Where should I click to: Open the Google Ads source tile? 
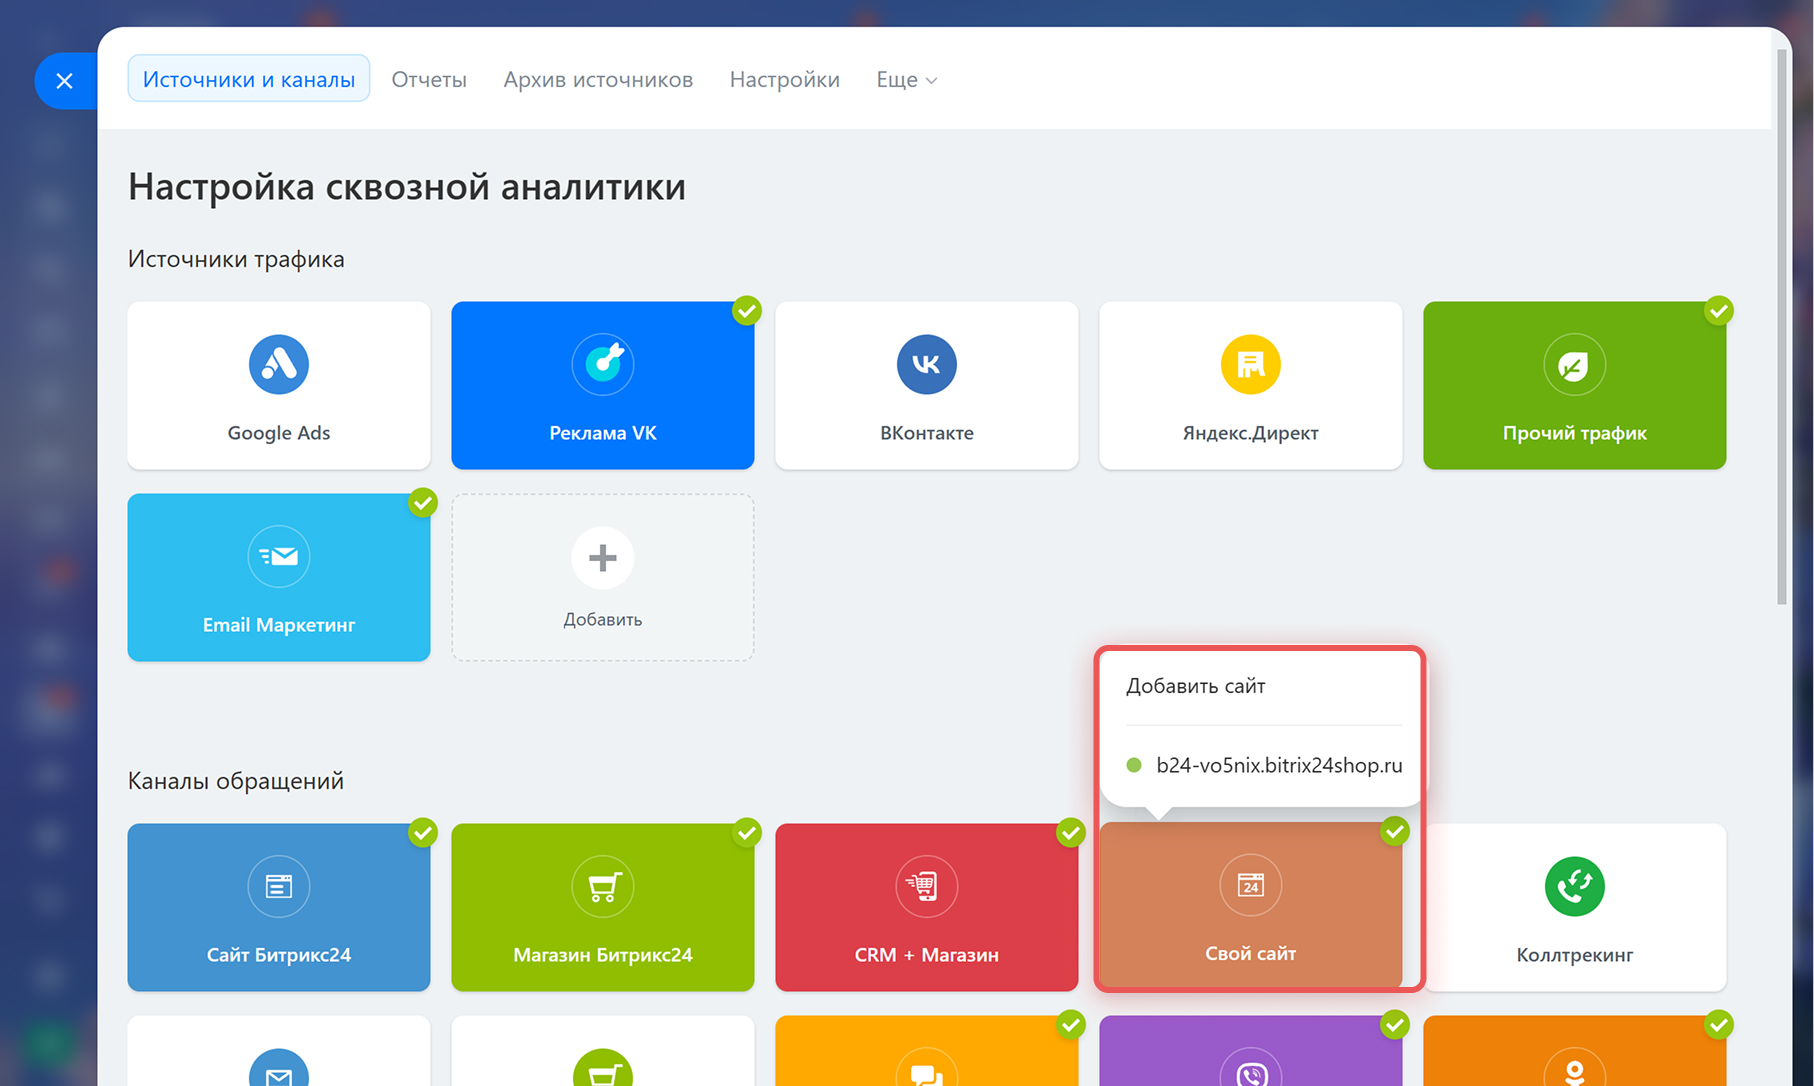pos(279,385)
